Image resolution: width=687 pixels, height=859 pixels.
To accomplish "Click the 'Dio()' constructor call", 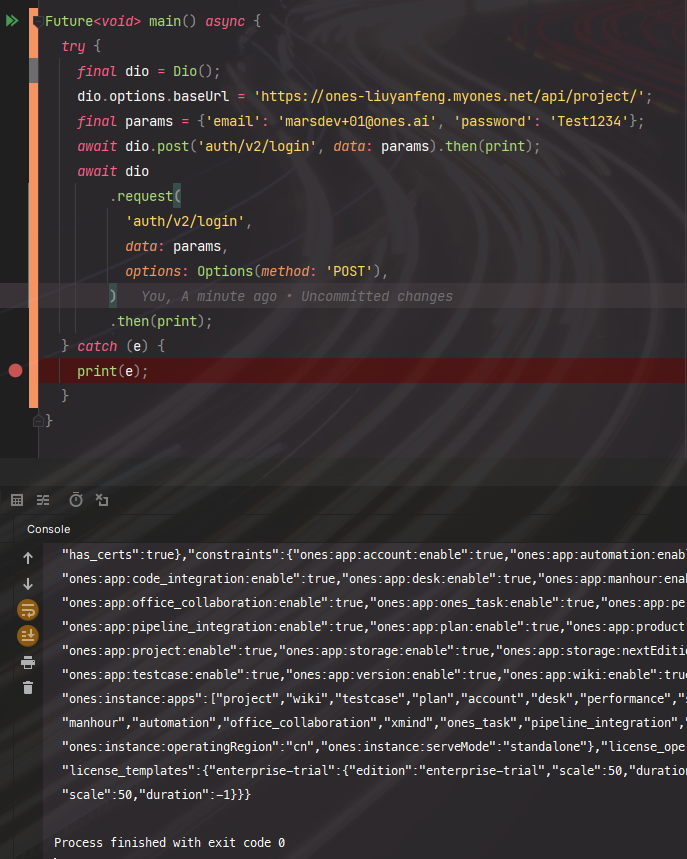I will (192, 71).
